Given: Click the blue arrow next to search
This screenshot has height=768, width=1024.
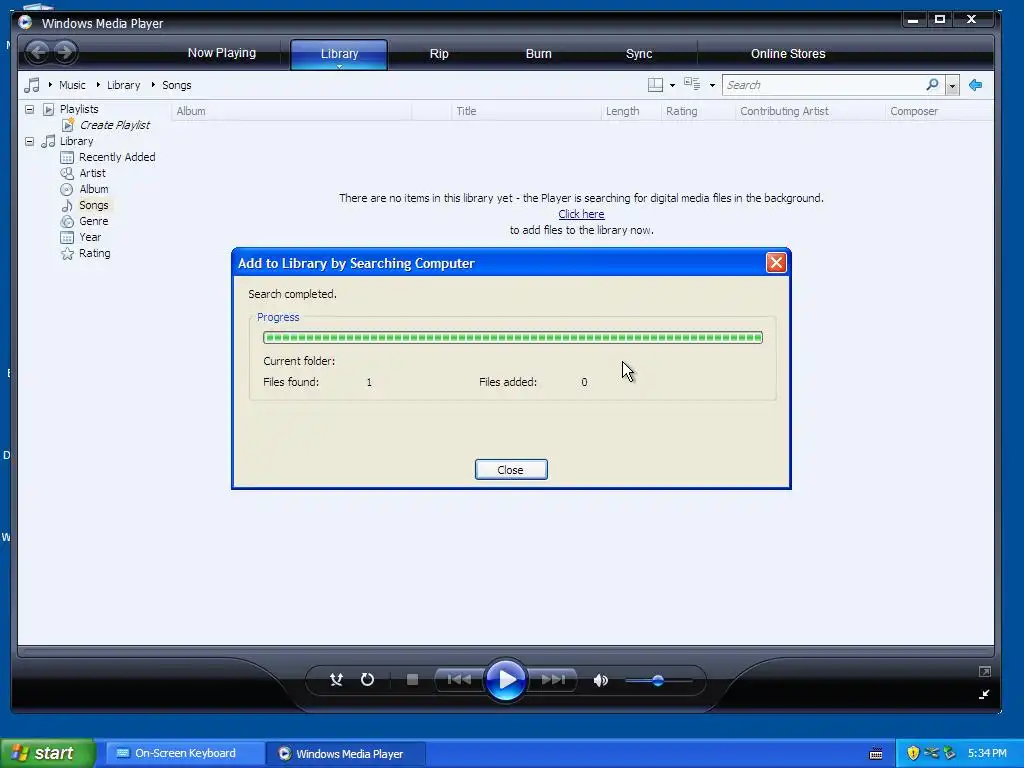Looking at the screenshot, I should point(976,85).
